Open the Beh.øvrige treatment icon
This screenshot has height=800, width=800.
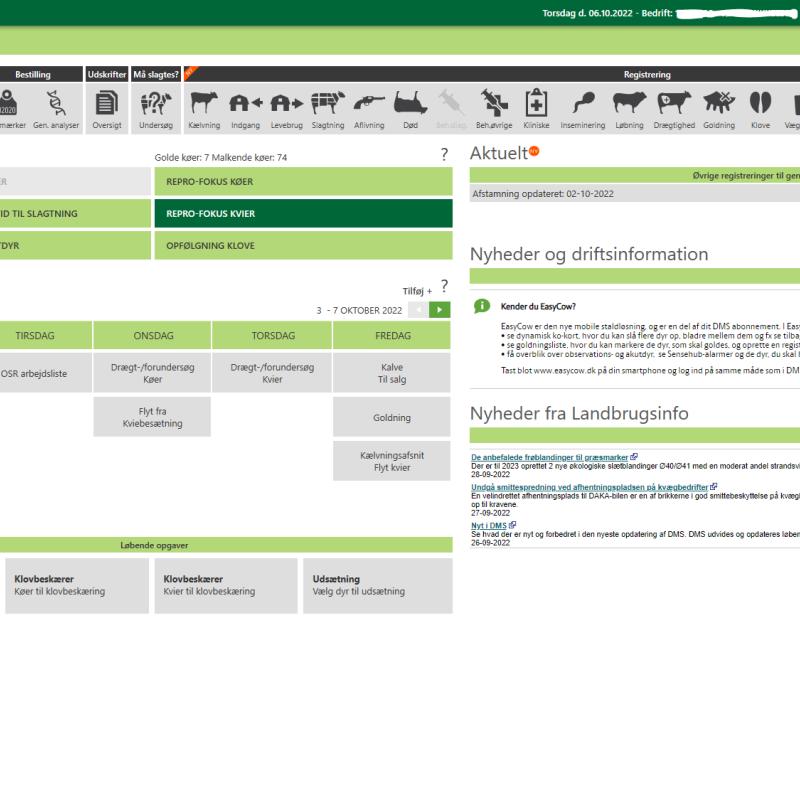[494, 103]
